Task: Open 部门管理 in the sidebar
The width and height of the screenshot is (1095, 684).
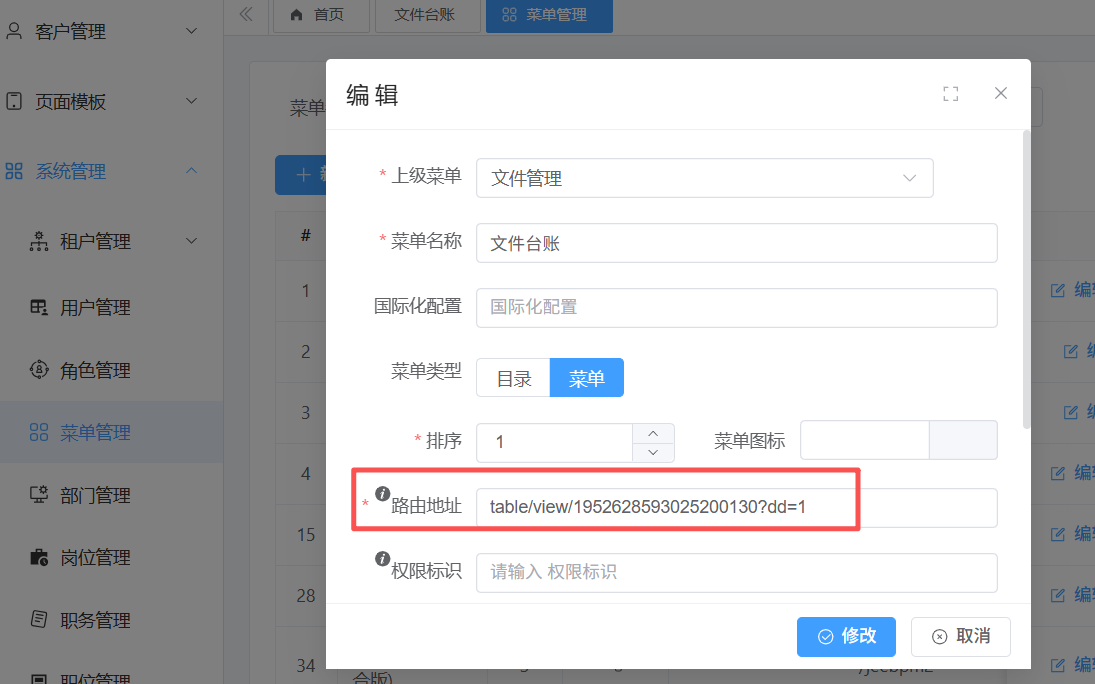Action: pyautogui.click(x=95, y=495)
